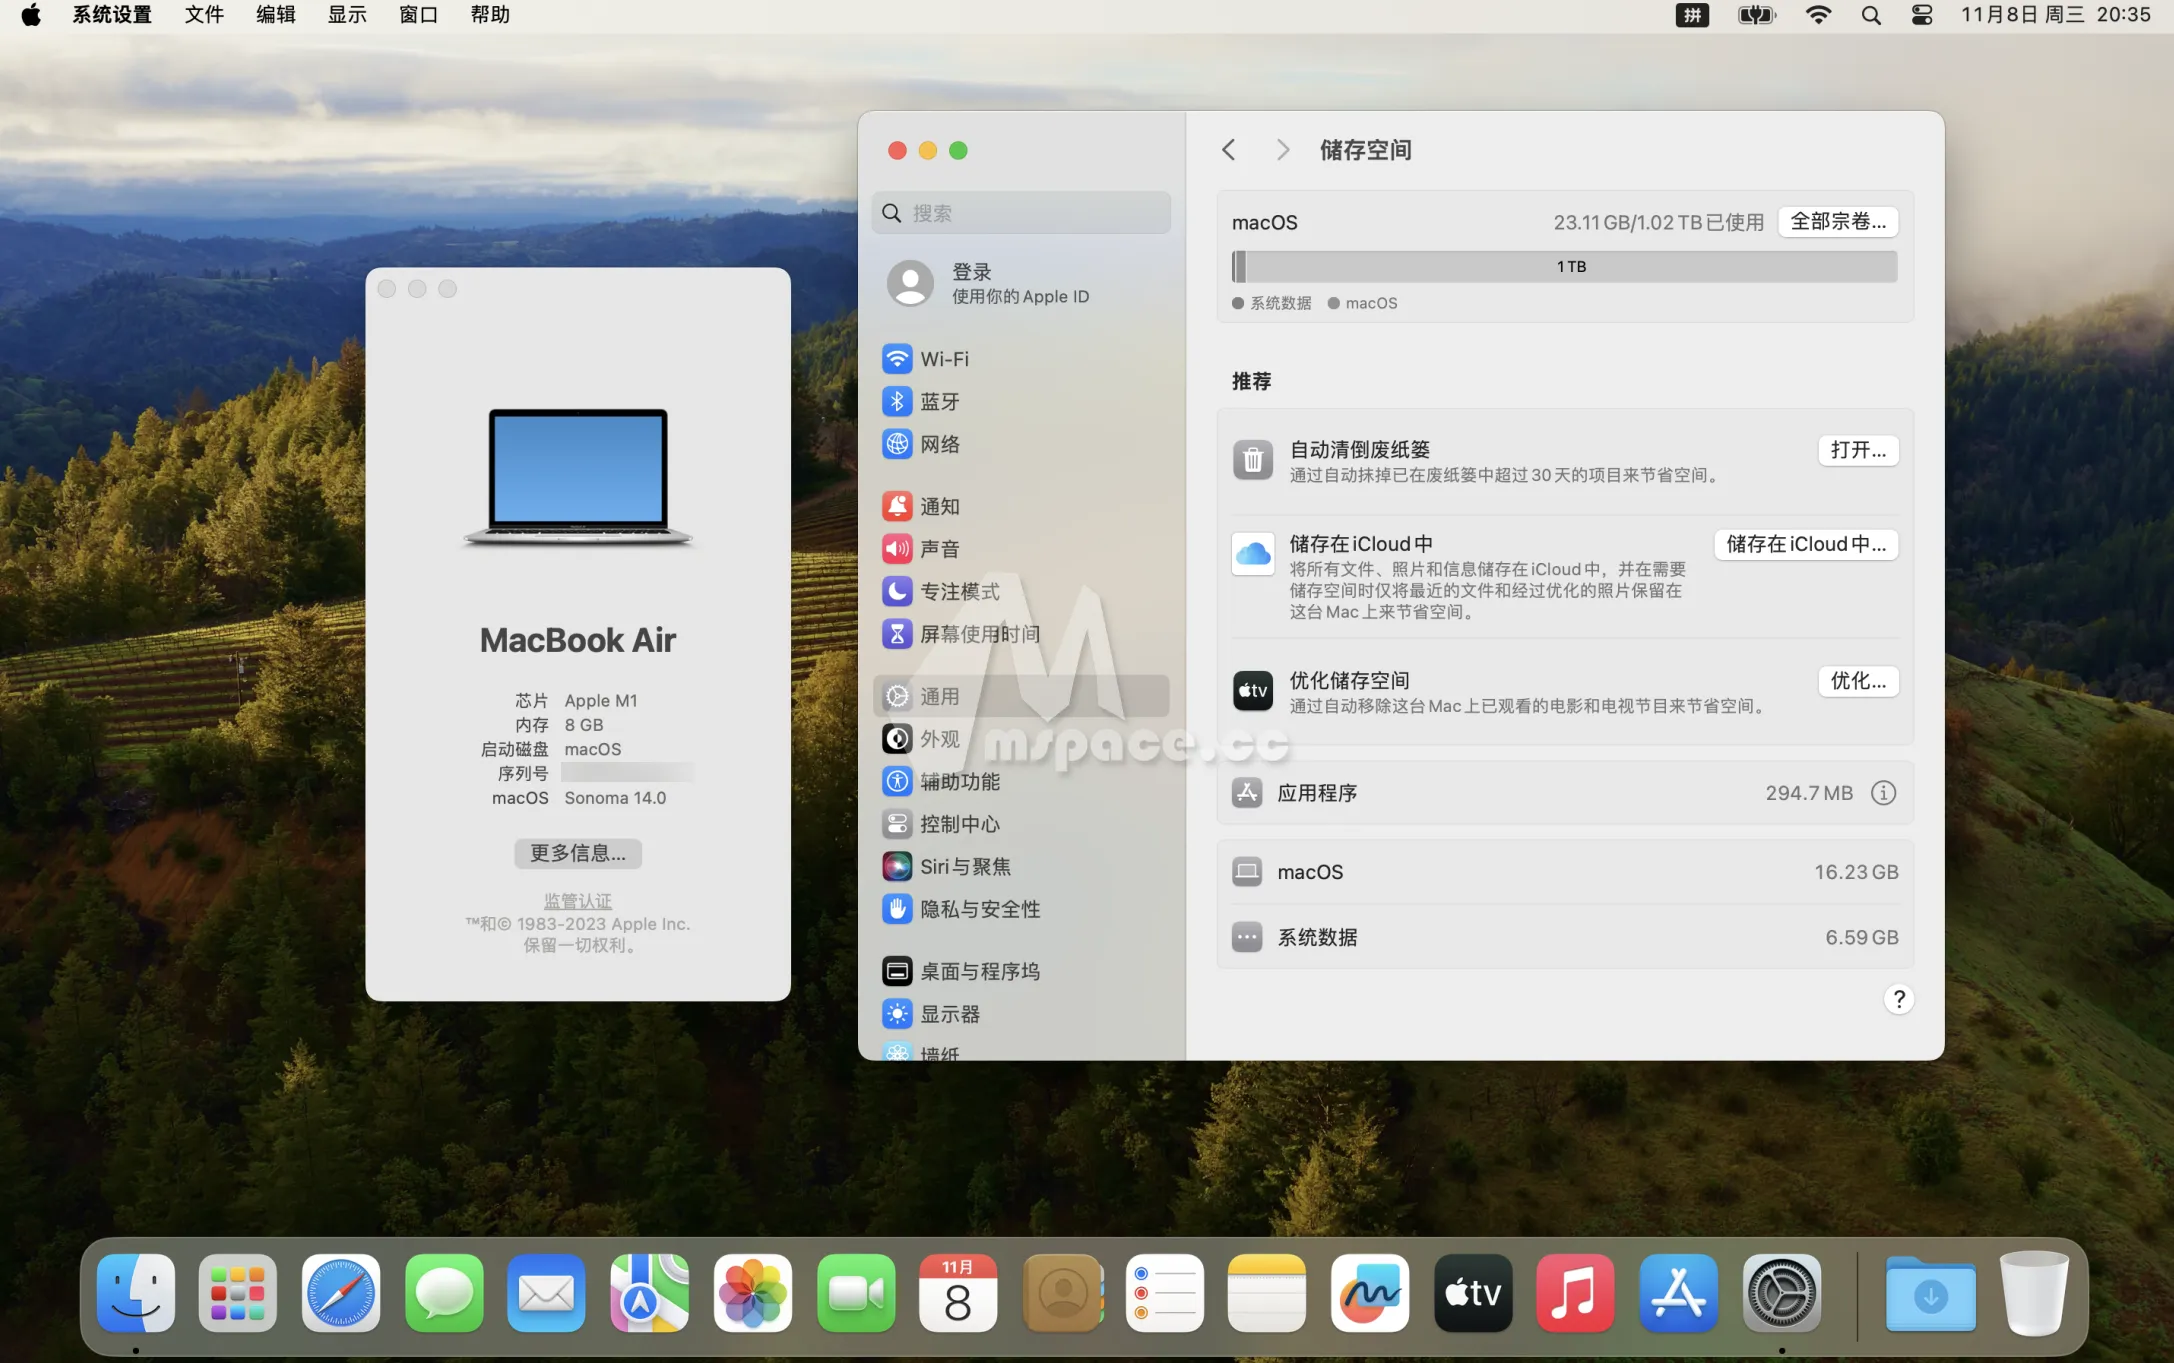Viewport: 2174px width, 1363px height.
Task: Open Contacts app in Dock
Action: click(1062, 1293)
